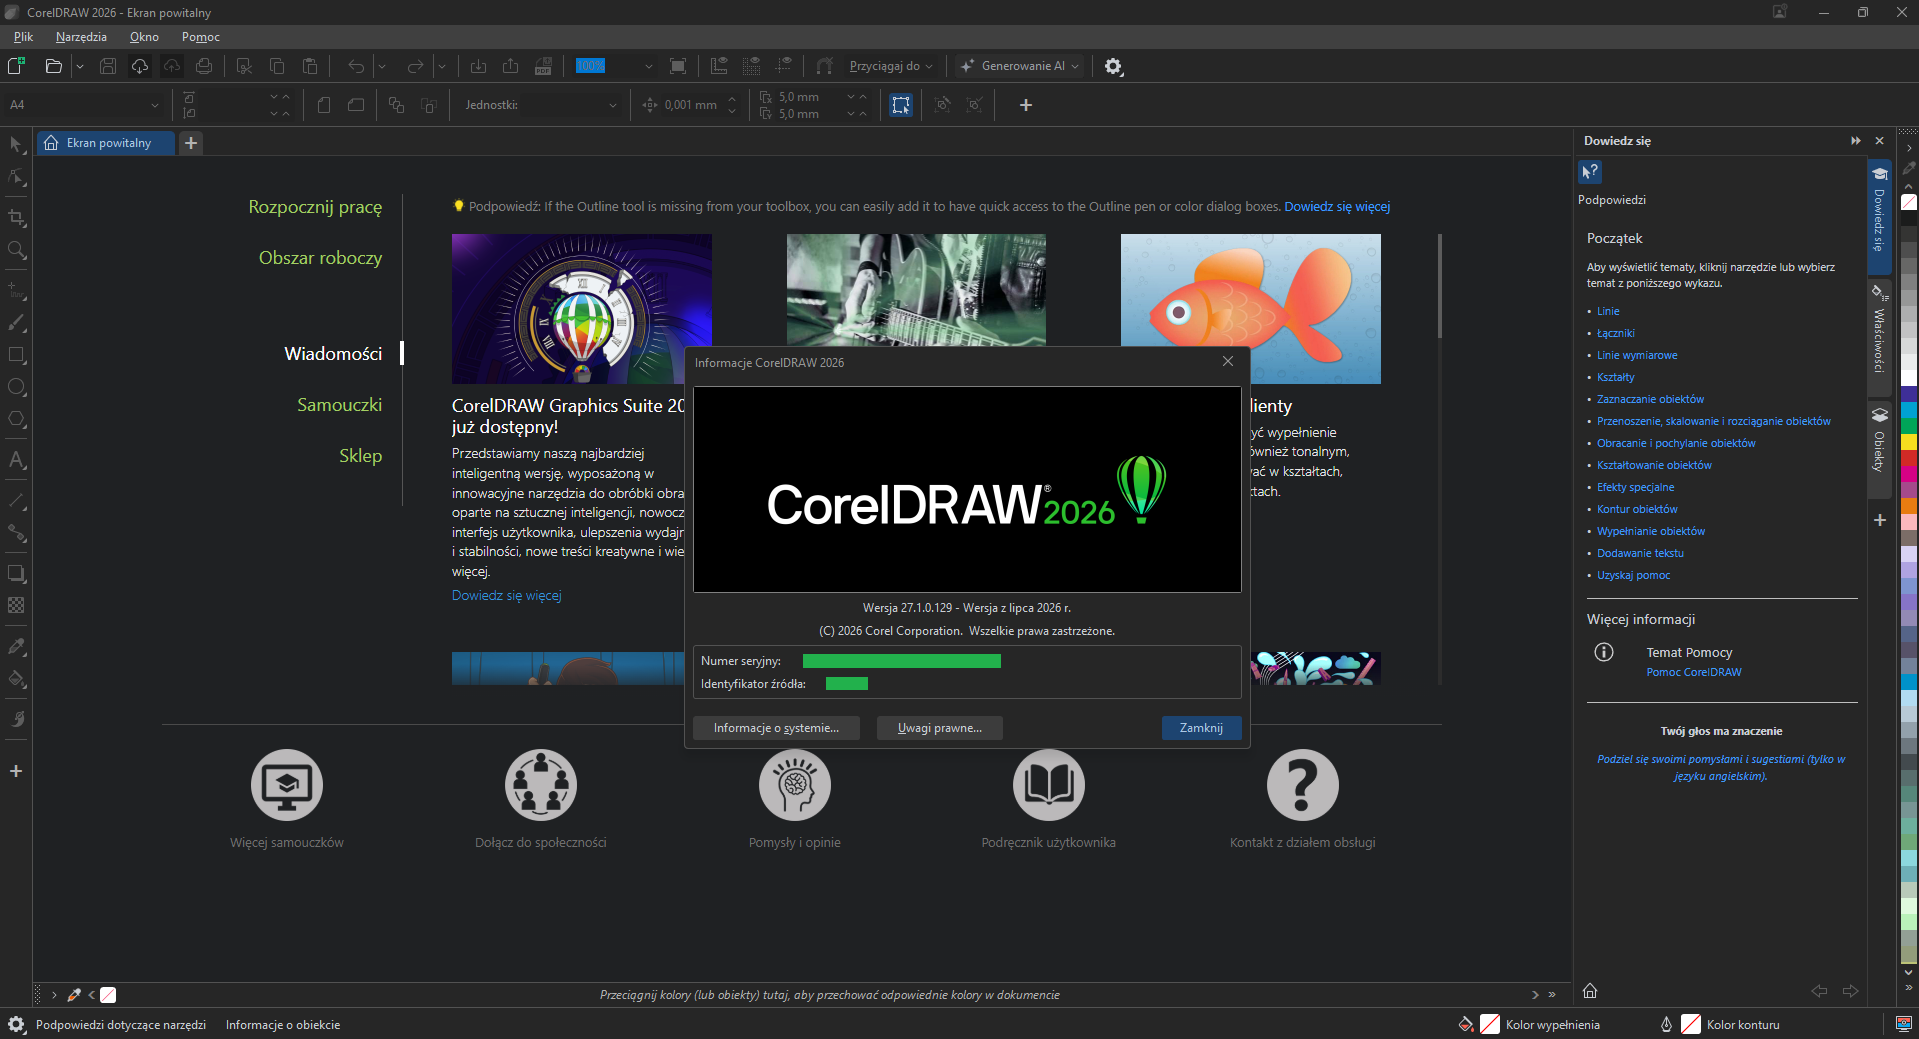Switch to the Samouczki section
This screenshot has height=1039, width=1919.
(x=339, y=405)
